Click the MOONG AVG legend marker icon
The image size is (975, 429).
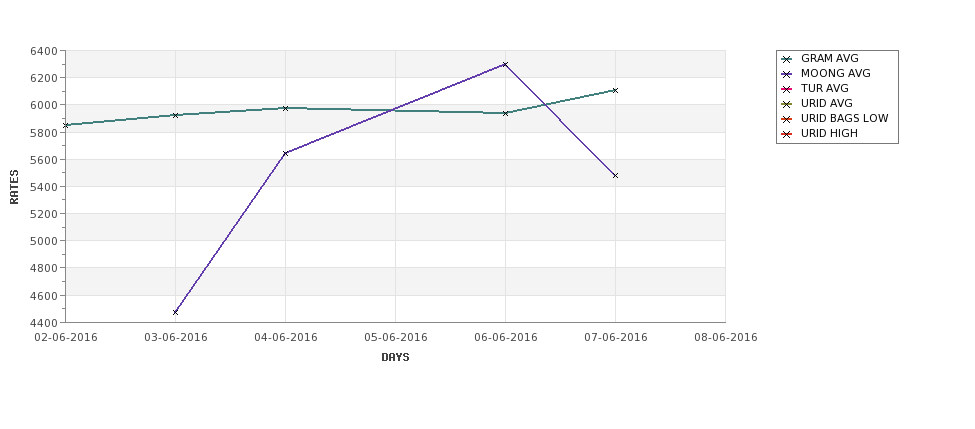(787, 74)
